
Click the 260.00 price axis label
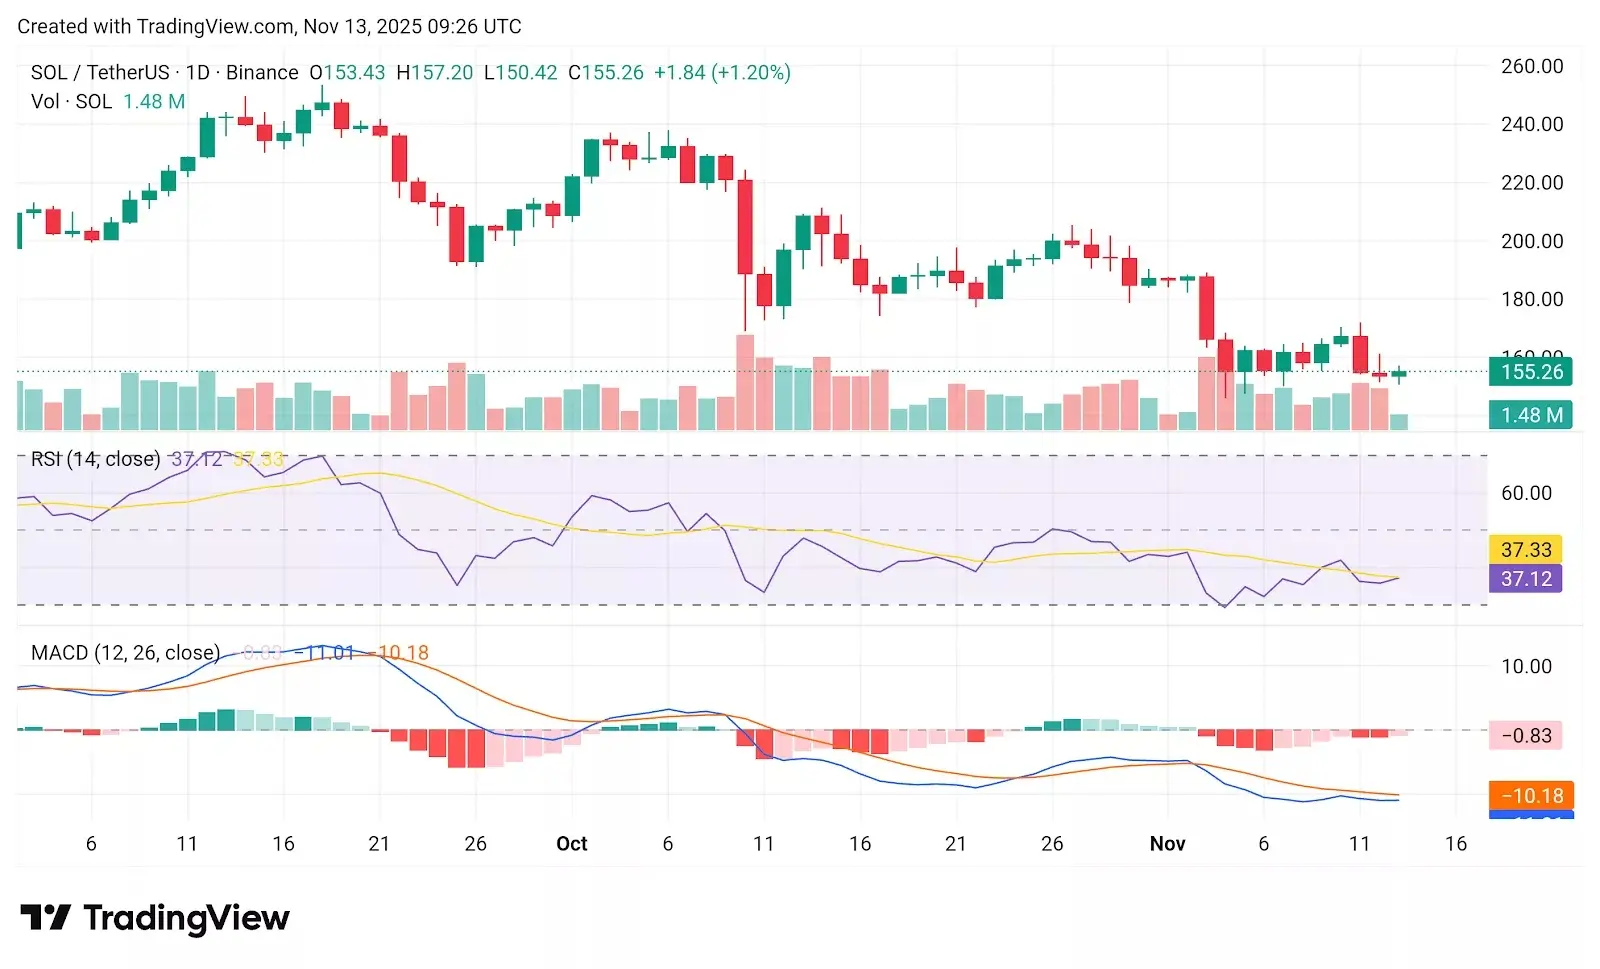(1532, 66)
